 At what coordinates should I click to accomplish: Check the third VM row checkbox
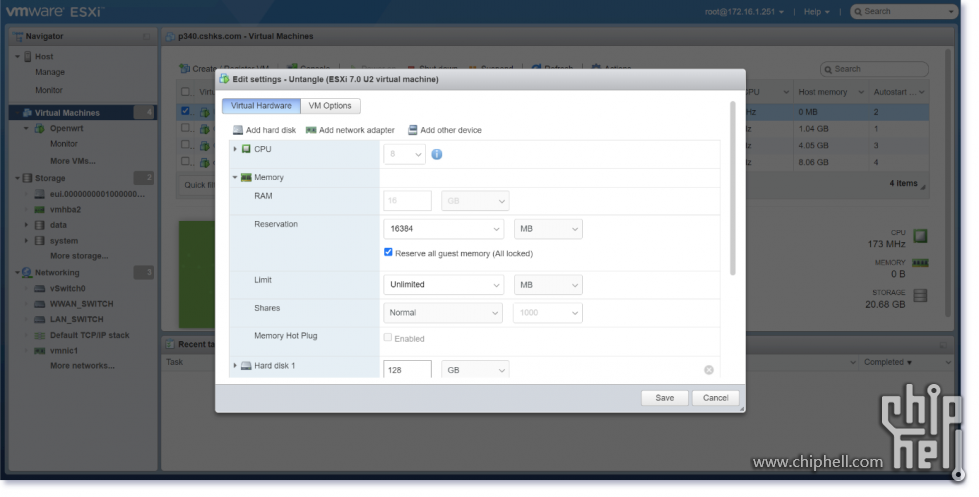click(185, 145)
